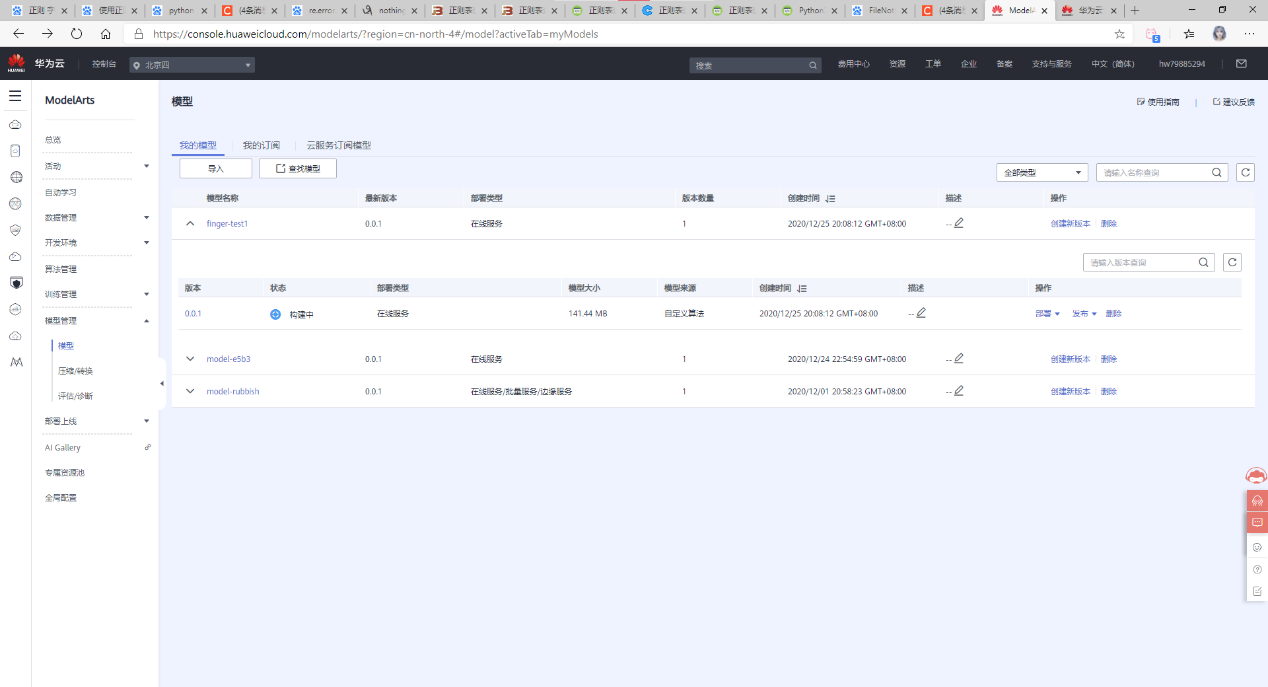Collapse the left navigation panel with the arrow handle
Image resolution: width=1268 pixels, height=687 pixels.
pyautogui.click(x=162, y=383)
